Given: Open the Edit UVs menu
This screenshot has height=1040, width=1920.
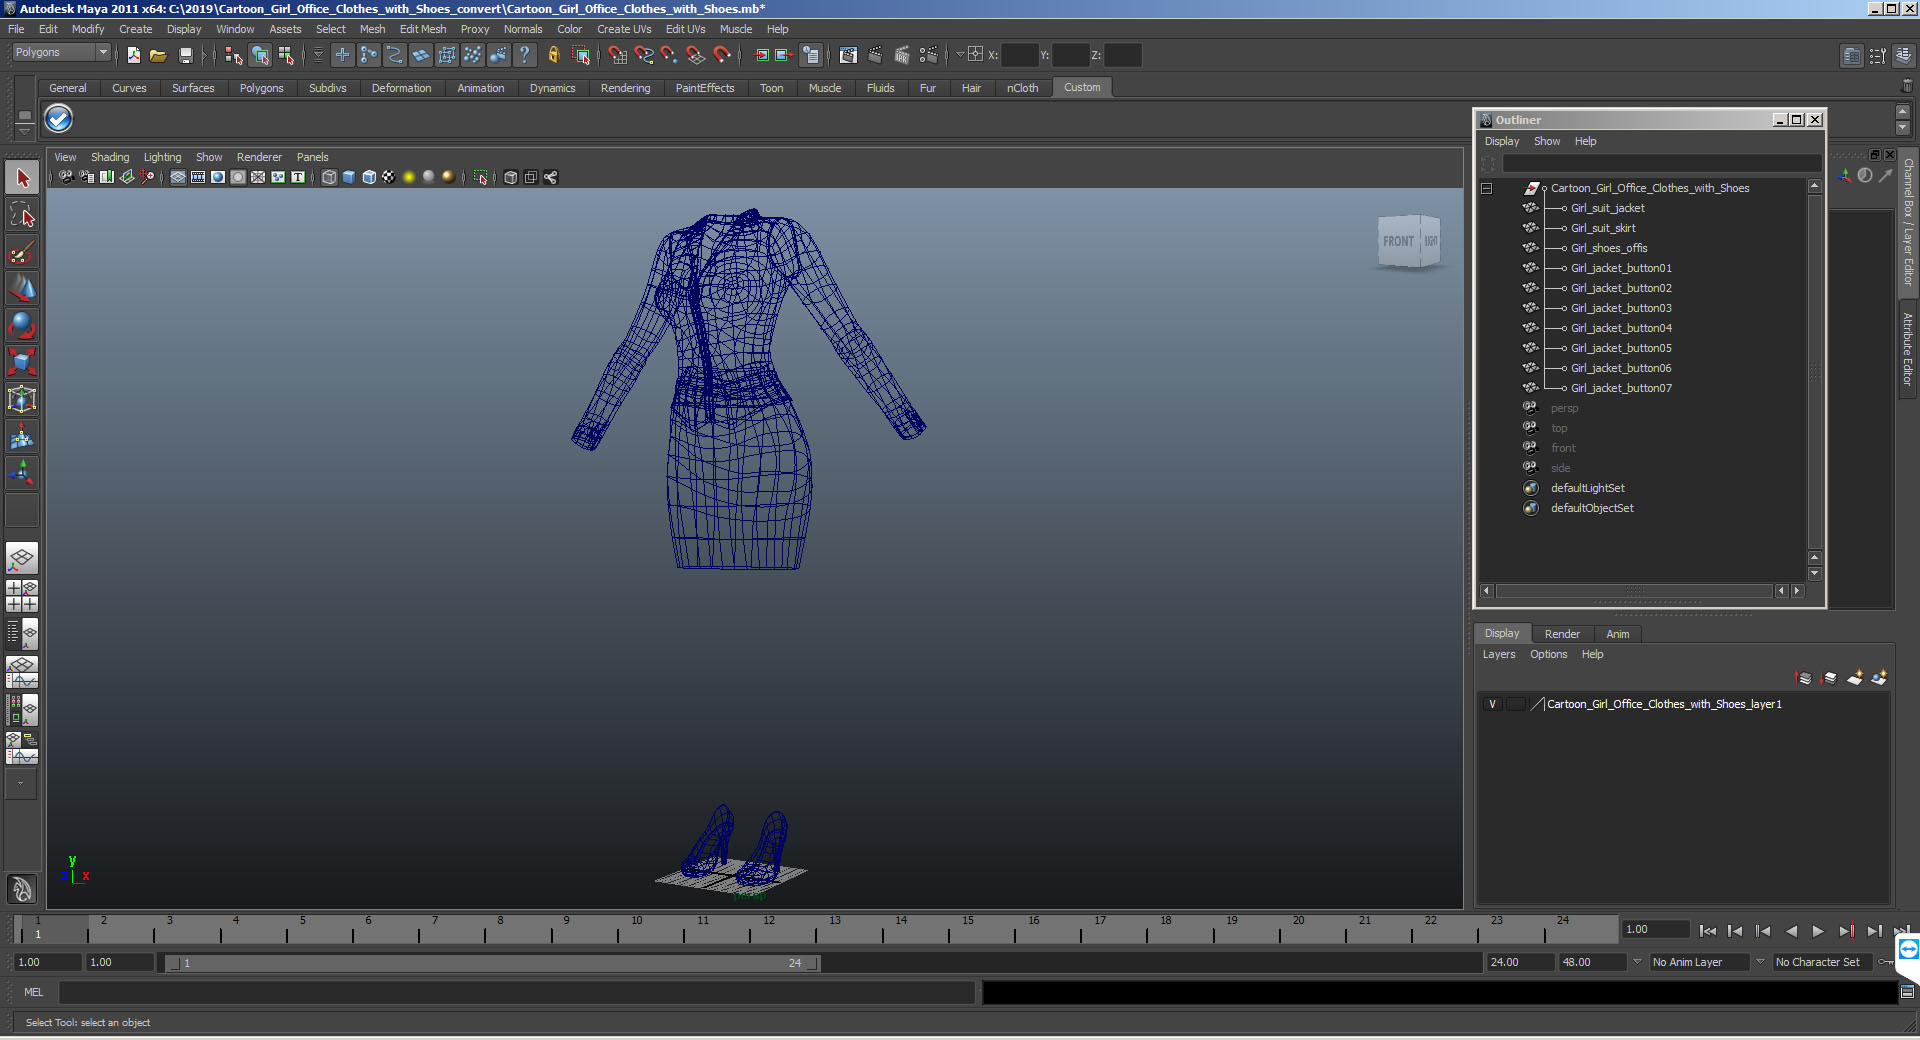Looking at the screenshot, I should pyautogui.click(x=685, y=29).
